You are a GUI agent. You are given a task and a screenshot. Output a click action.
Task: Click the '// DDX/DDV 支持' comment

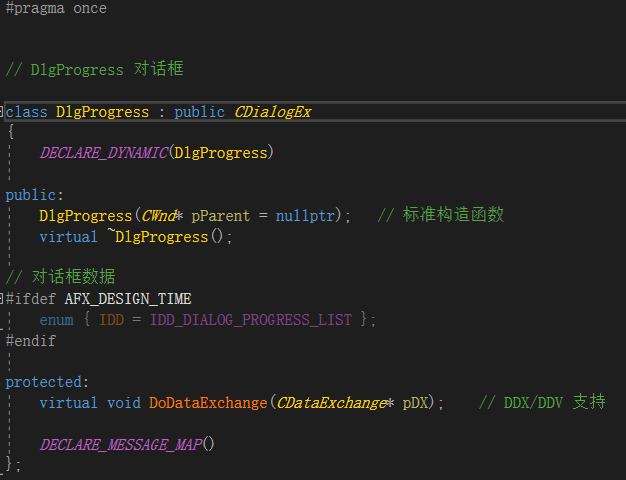(542, 402)
